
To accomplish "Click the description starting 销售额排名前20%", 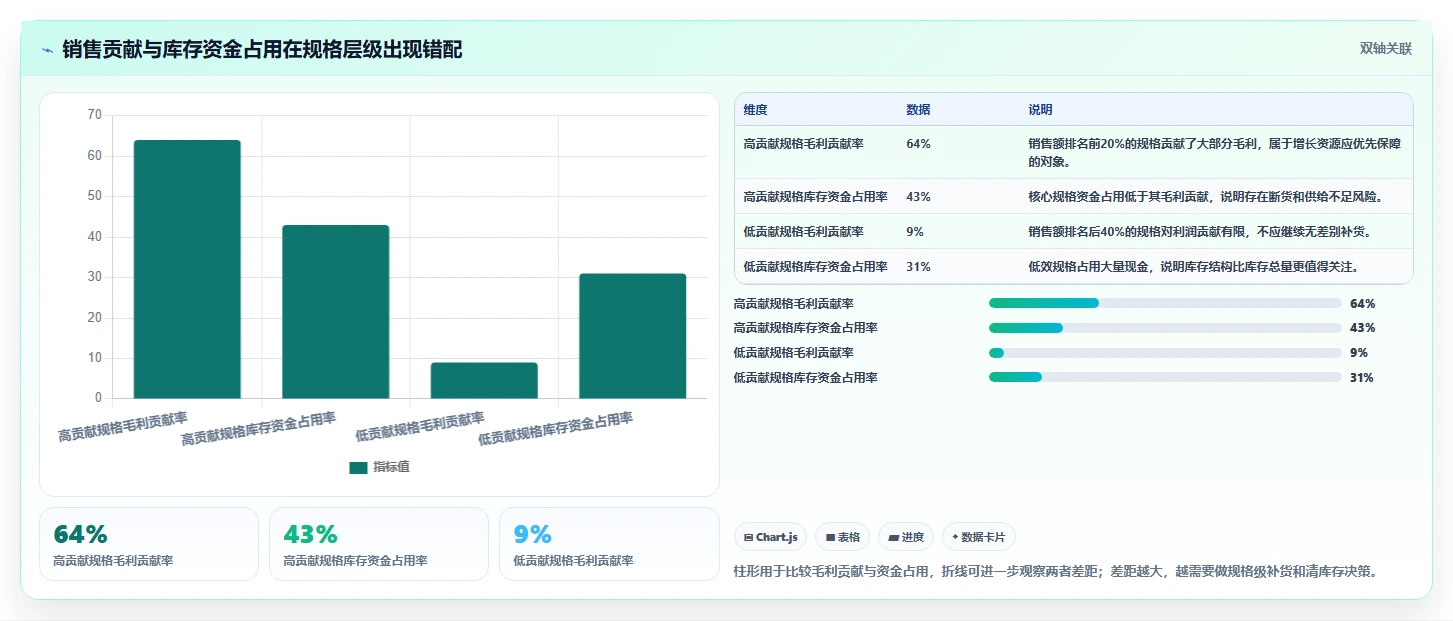I will click(x=1214, y=153).
